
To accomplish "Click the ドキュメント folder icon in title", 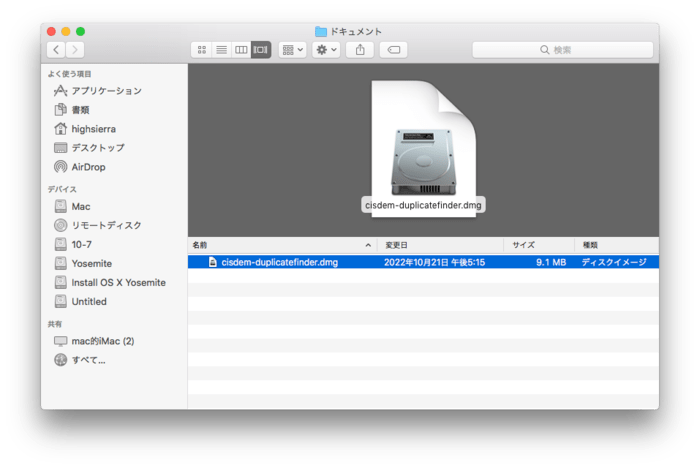I will (321, 31).
